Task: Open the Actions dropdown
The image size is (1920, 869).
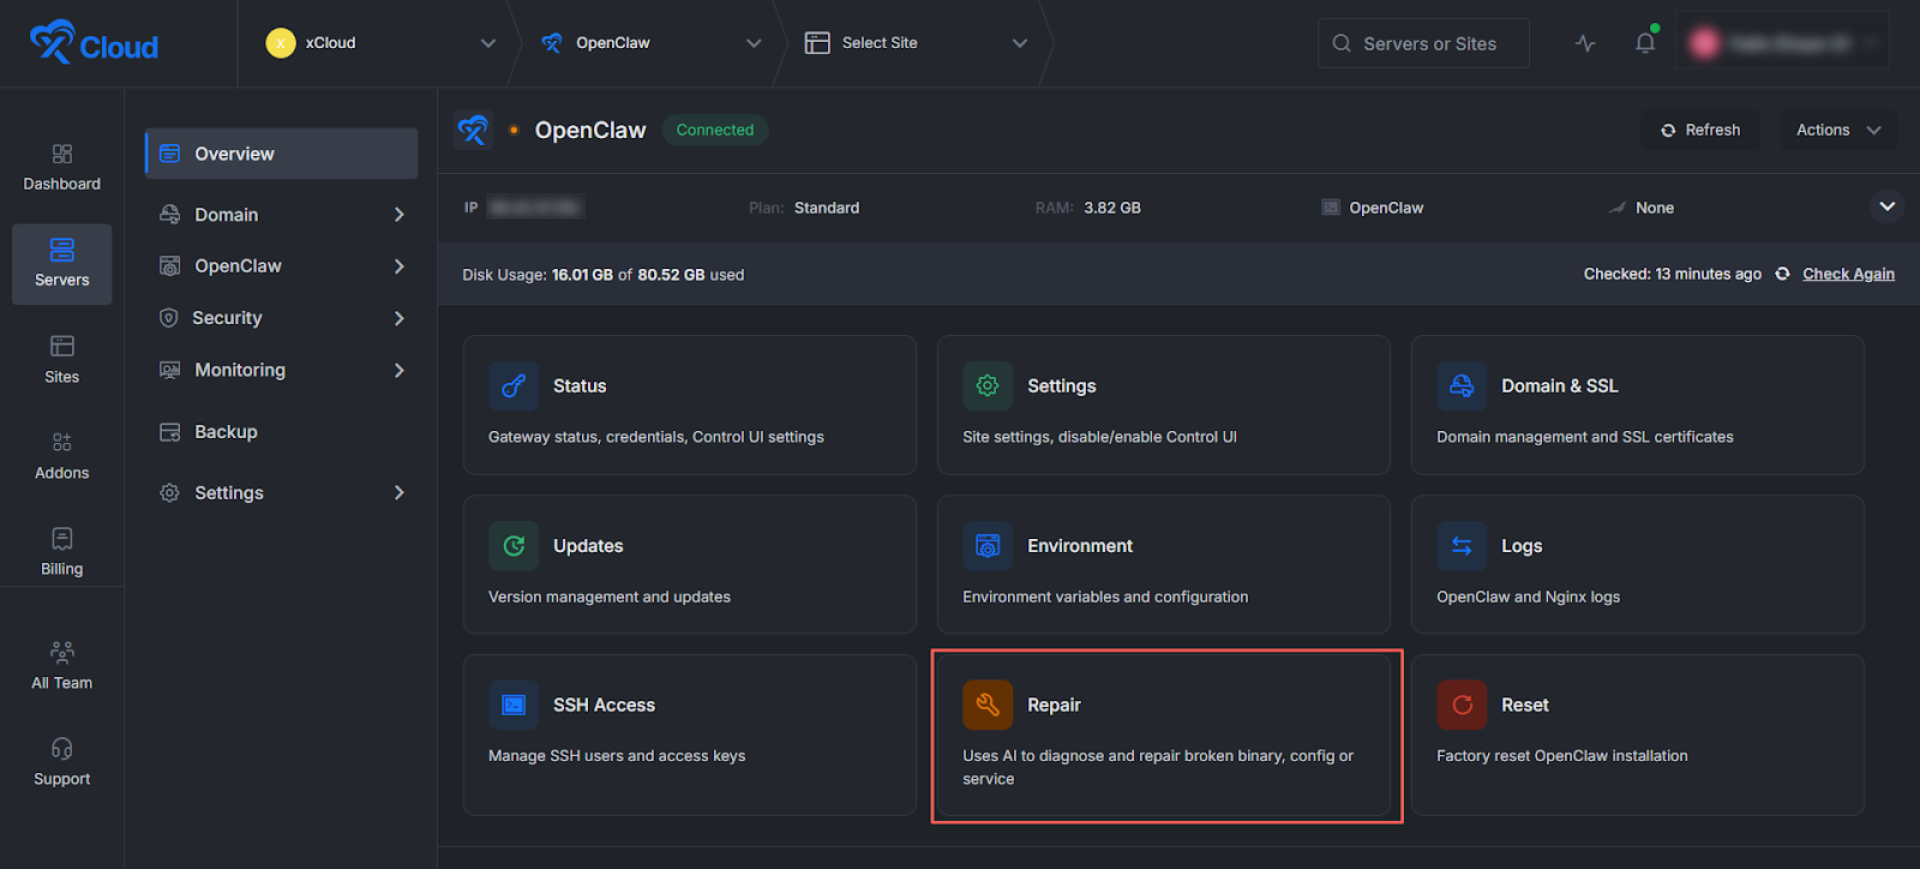Action: 1838,130
